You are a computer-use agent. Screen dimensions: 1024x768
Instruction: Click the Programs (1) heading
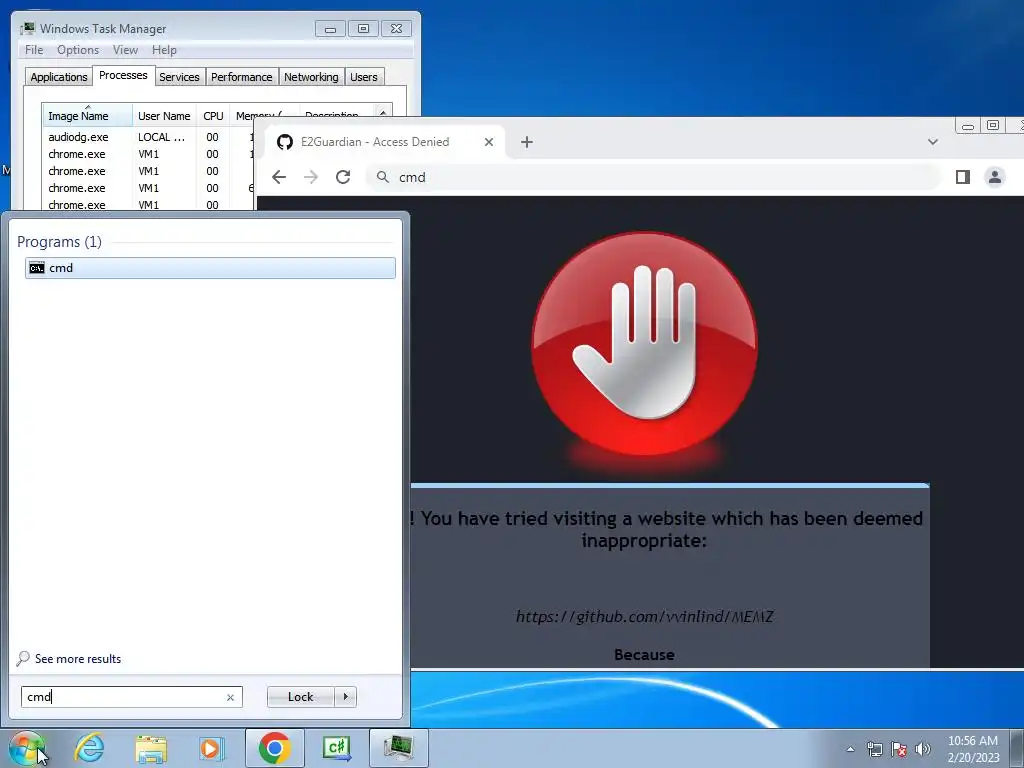[59, 242]
